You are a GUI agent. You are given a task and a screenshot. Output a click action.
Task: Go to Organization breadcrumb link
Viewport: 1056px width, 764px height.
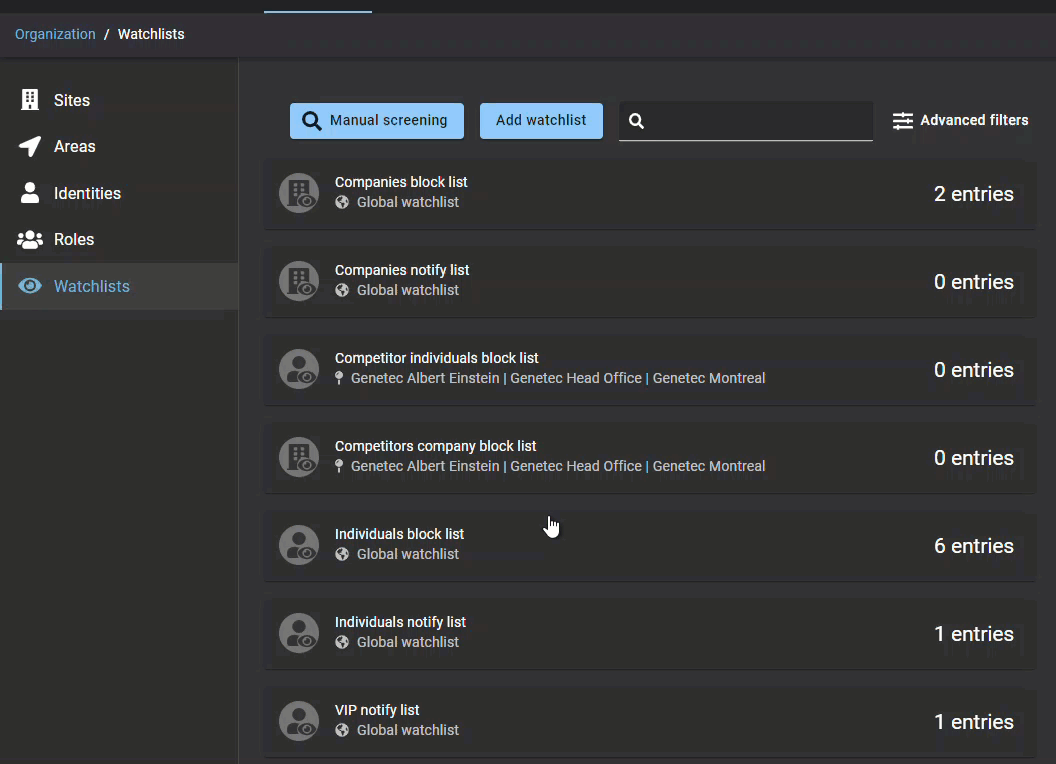(55, 34)
